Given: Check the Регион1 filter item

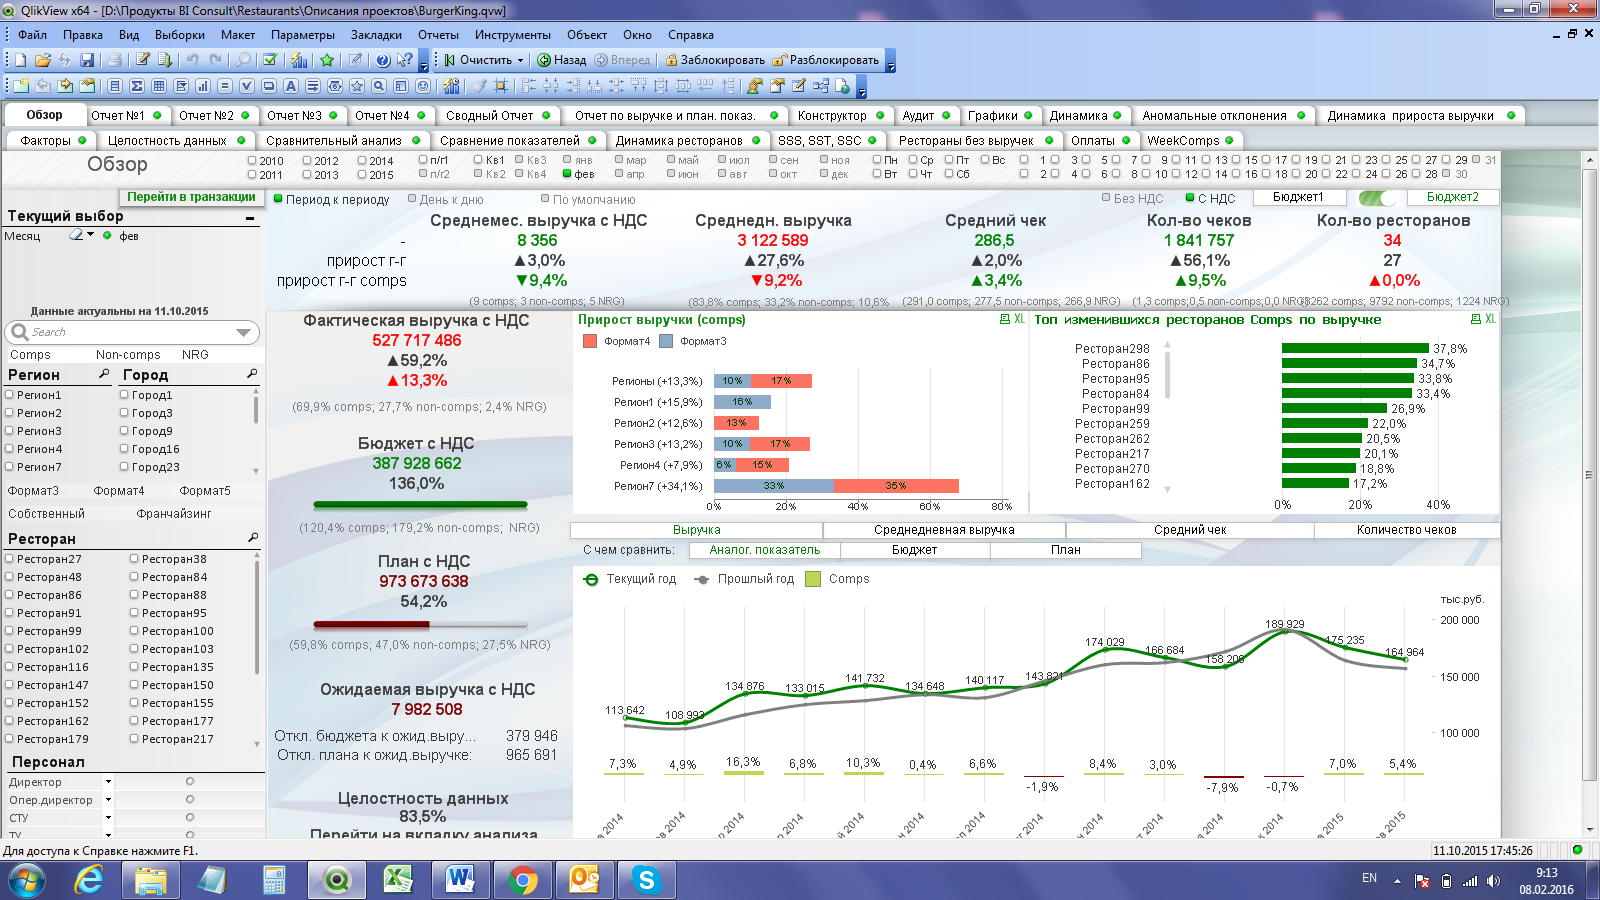Looking at the screenshot, I should [10, 395].
